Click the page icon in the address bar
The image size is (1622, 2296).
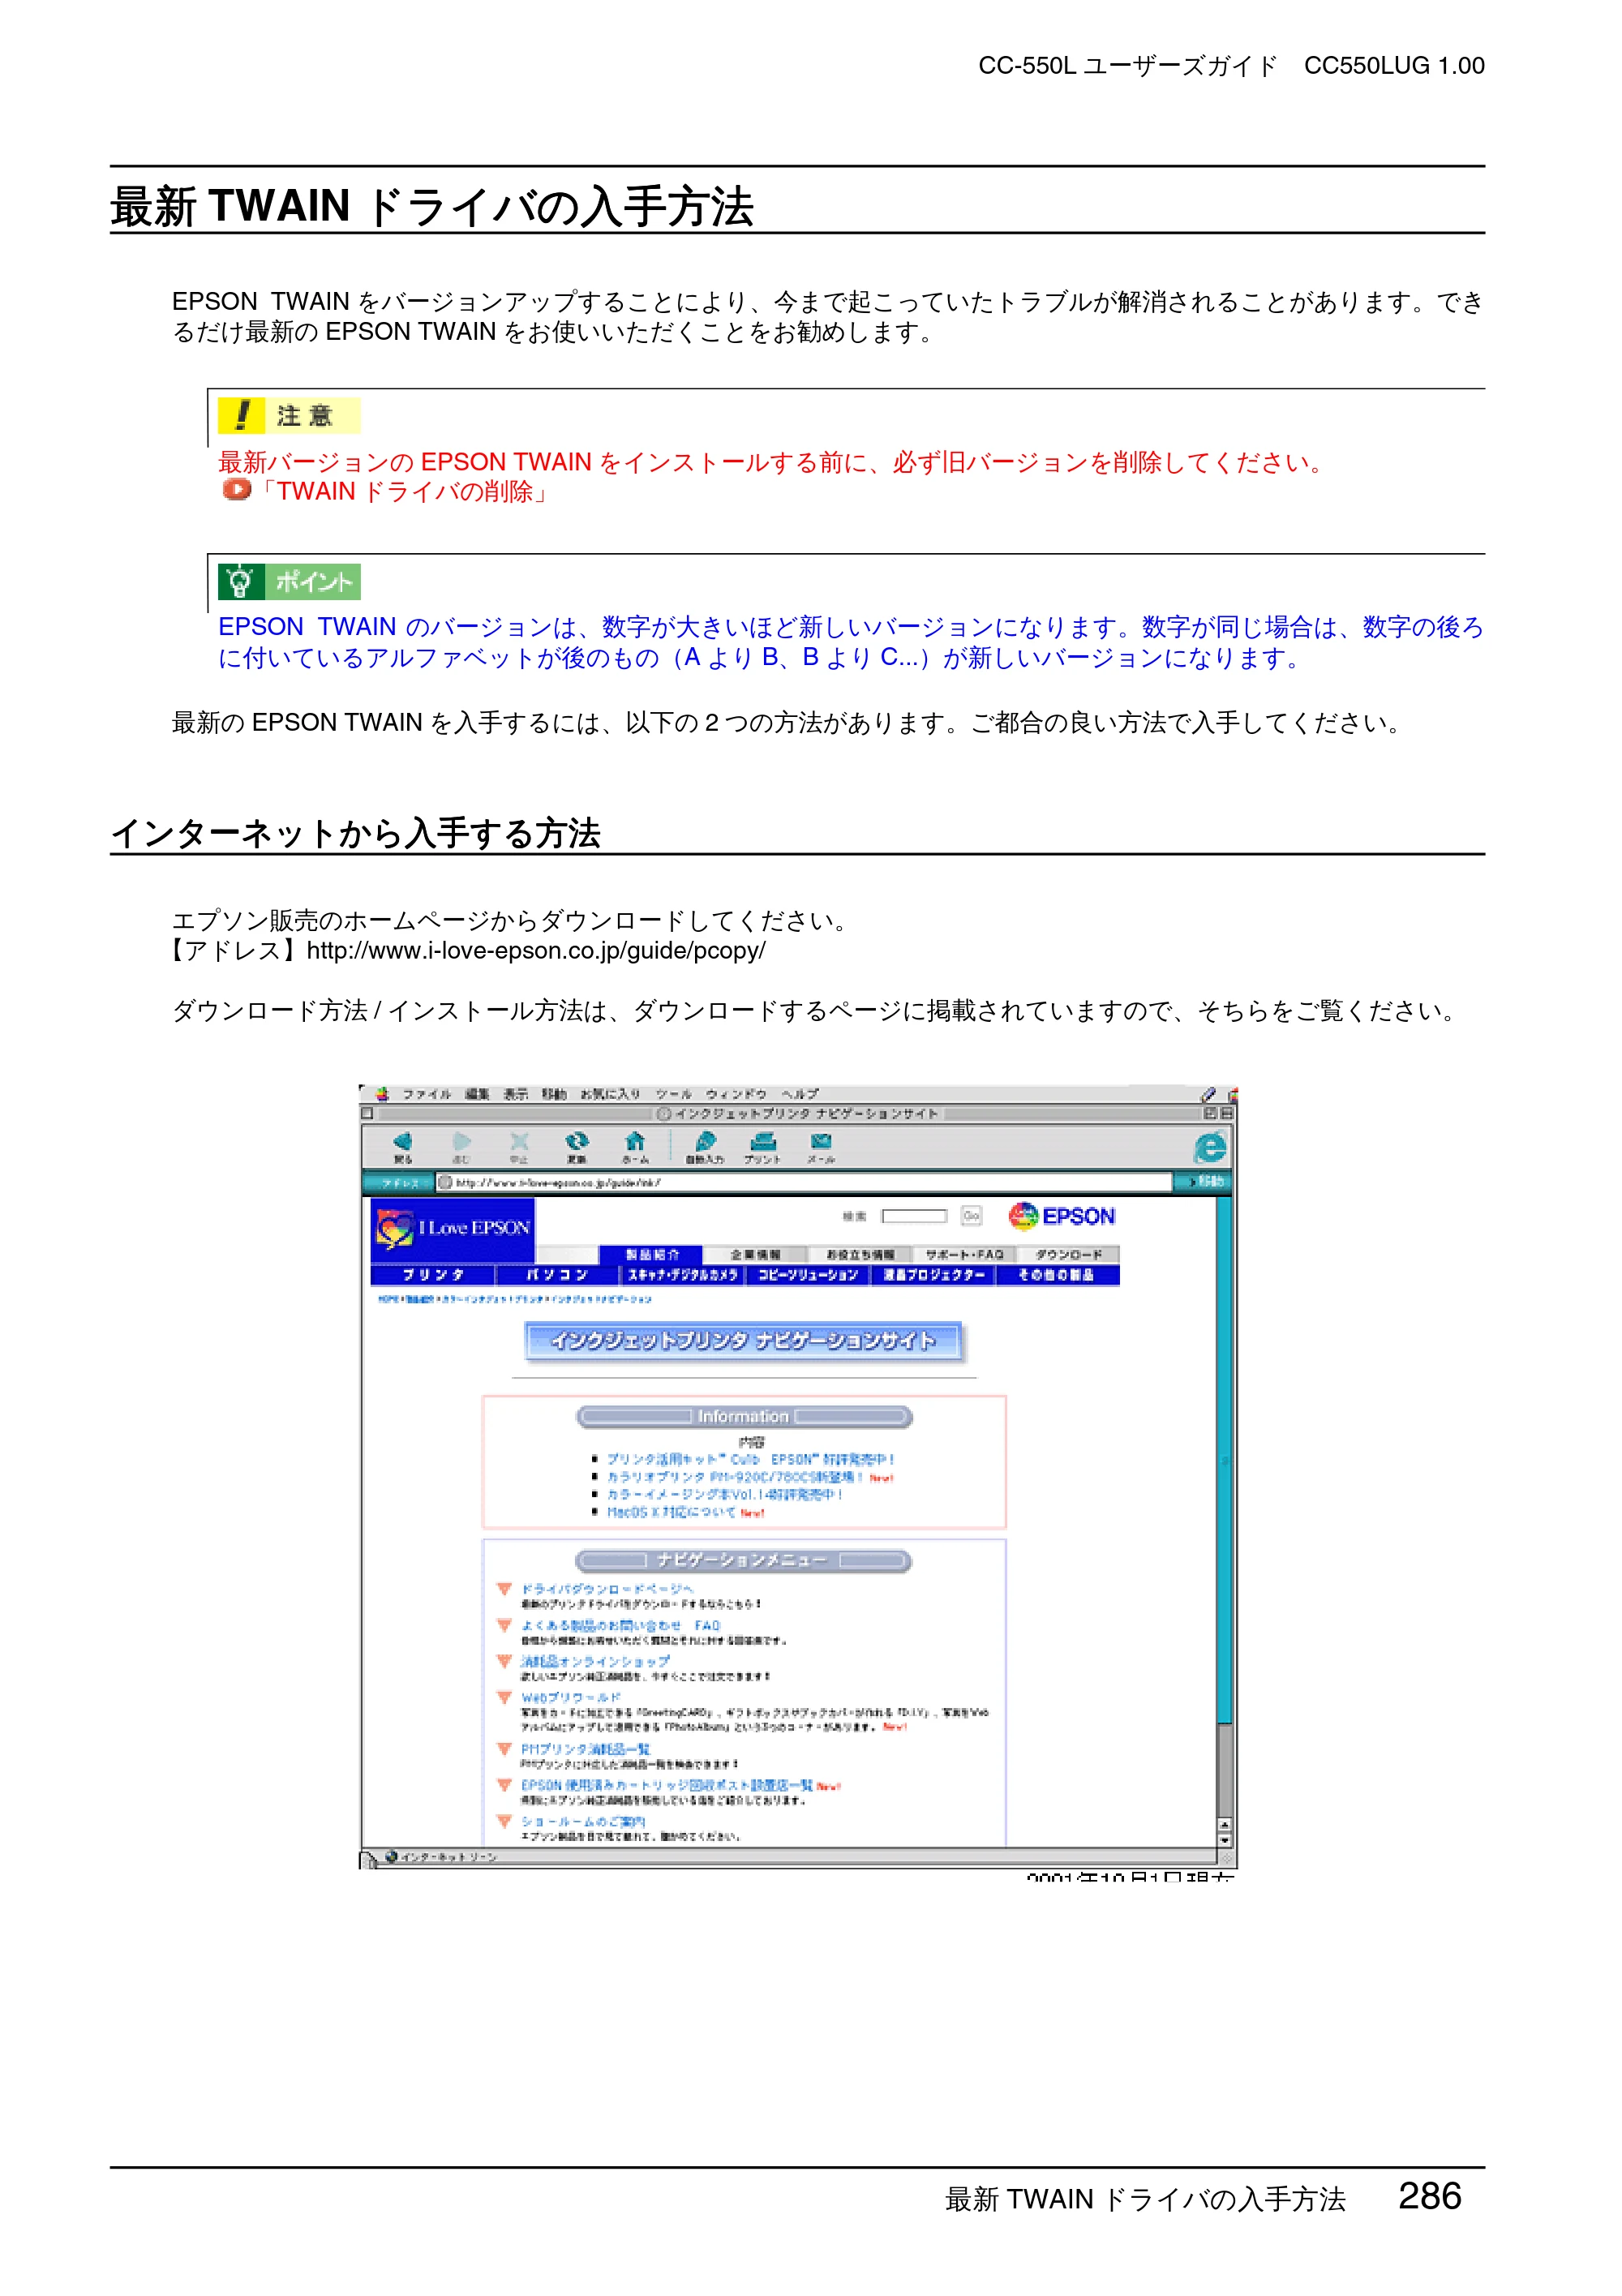445,1182
